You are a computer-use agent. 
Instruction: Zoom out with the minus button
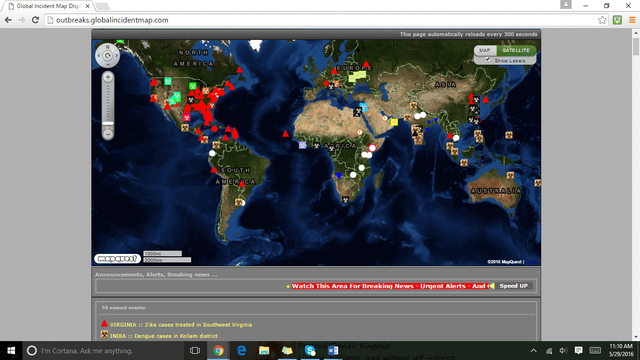pos(108,134)
